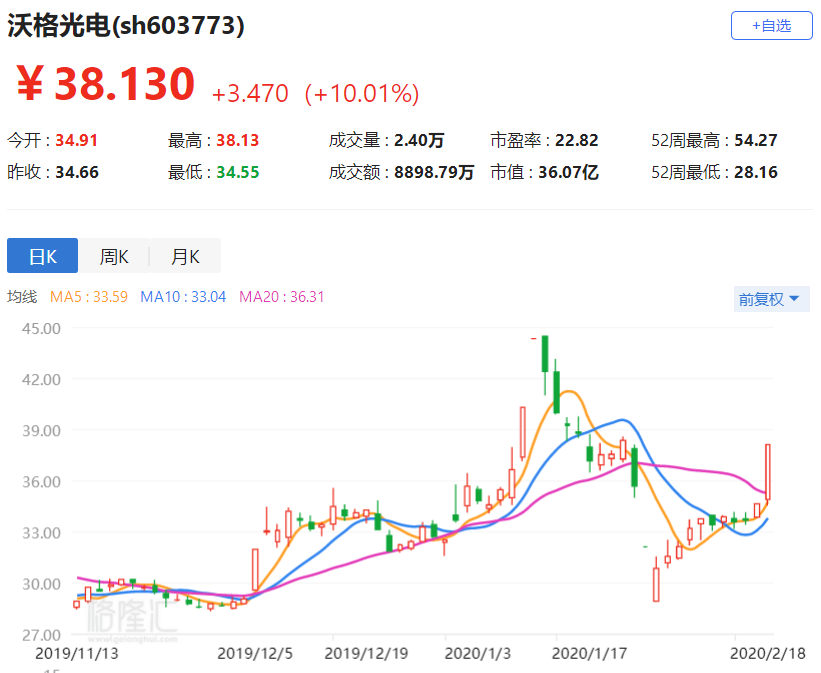Click the 市值 value 36.07亿
Screen dimensions: 821x673
[x=568, y=172]
